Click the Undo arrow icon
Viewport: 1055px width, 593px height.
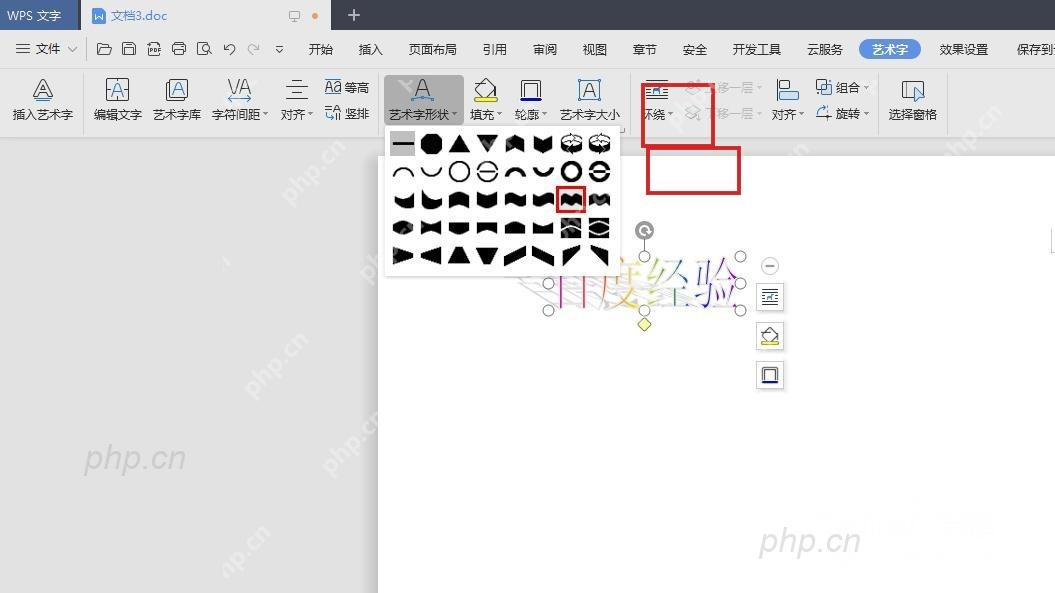click(x=229, y=49)
